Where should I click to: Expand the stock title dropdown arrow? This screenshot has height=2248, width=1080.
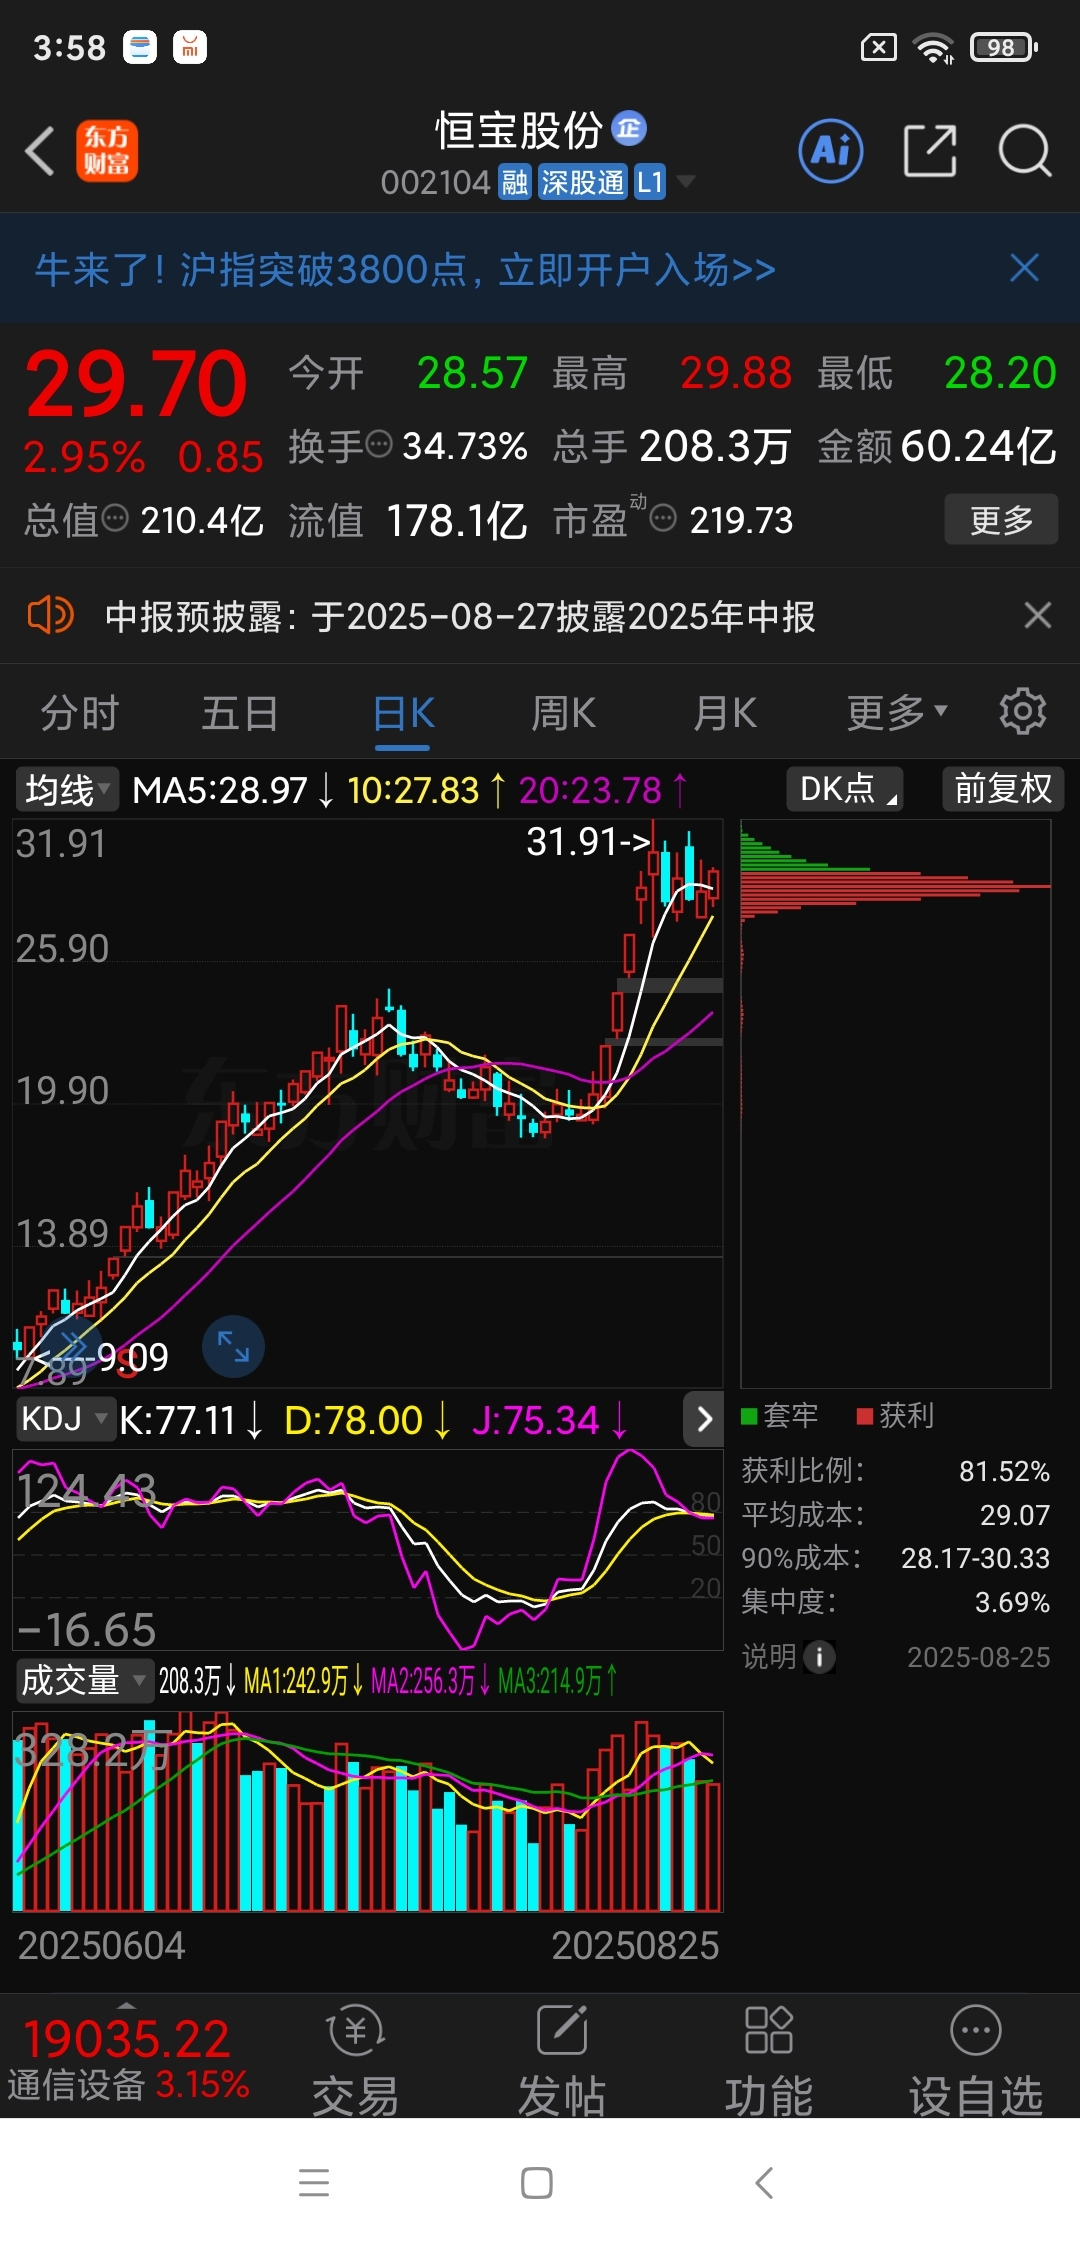tap(686, 181)
